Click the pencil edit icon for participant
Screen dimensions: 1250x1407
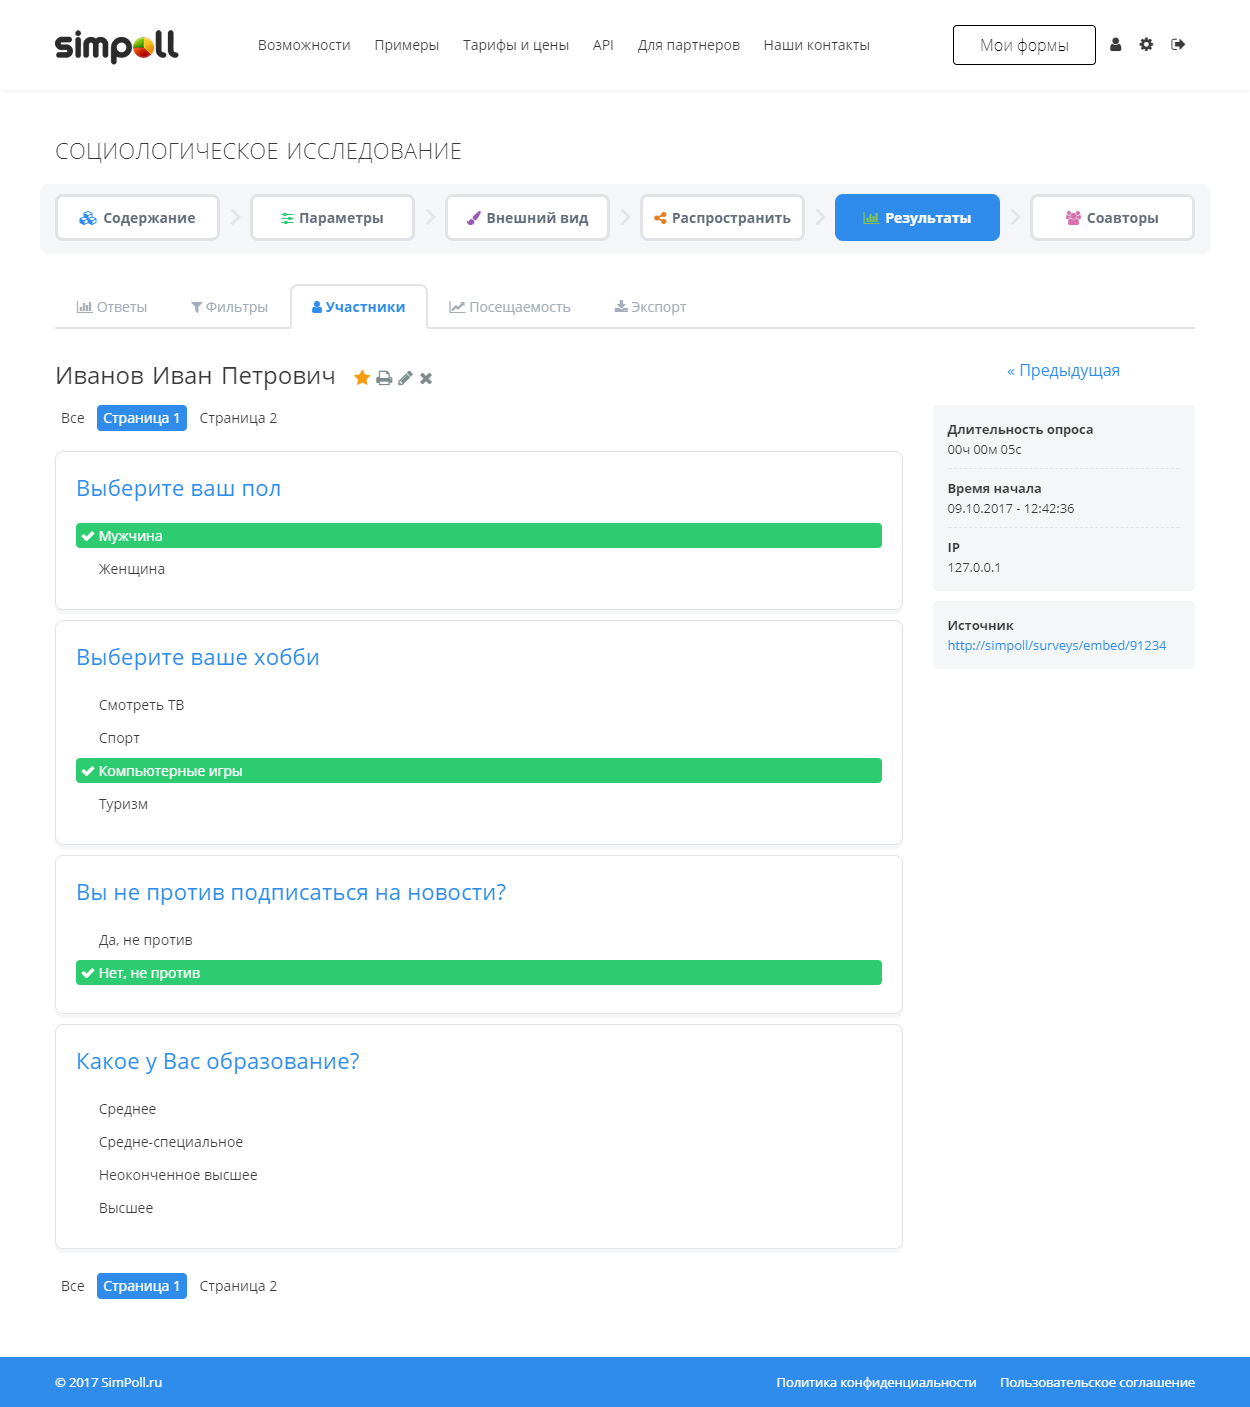coord(405,378)
